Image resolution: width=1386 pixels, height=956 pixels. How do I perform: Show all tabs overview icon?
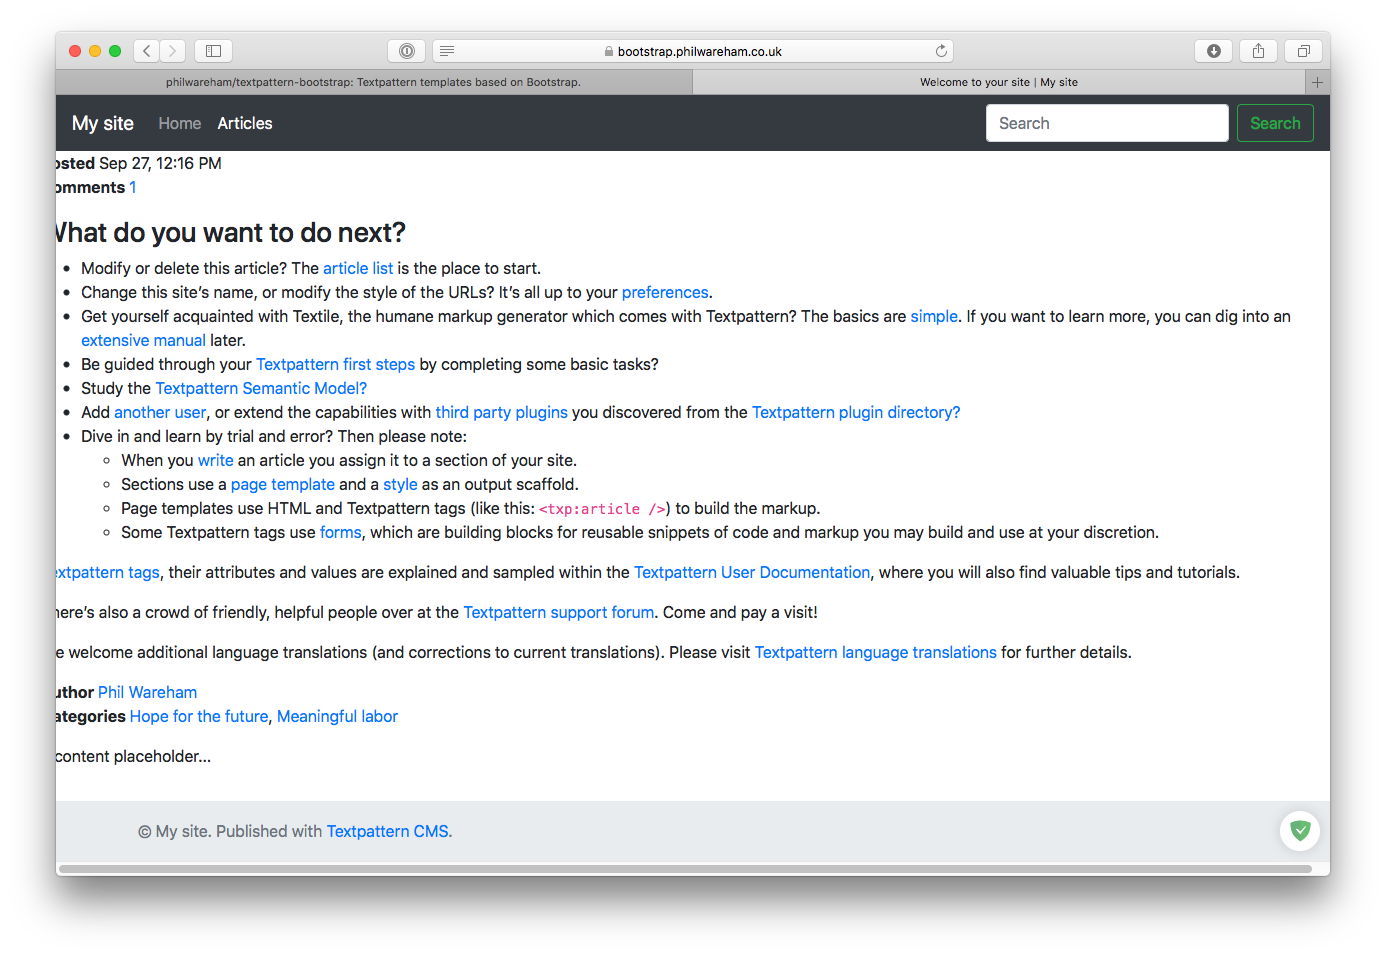click(x=1303, y=51)
